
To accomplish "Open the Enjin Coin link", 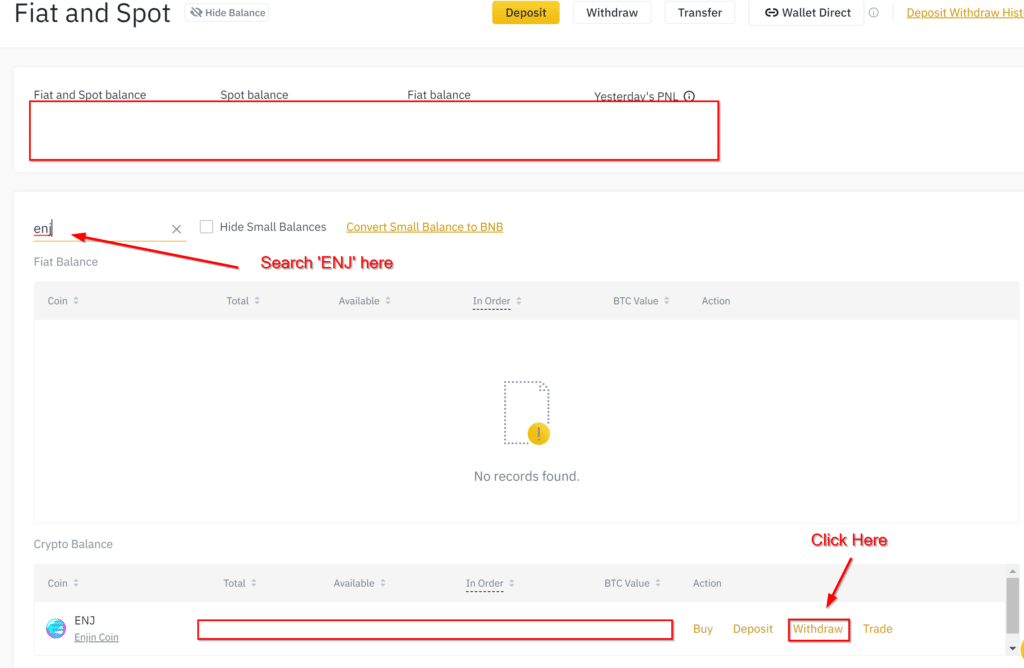I will click(x=96, y=637).
